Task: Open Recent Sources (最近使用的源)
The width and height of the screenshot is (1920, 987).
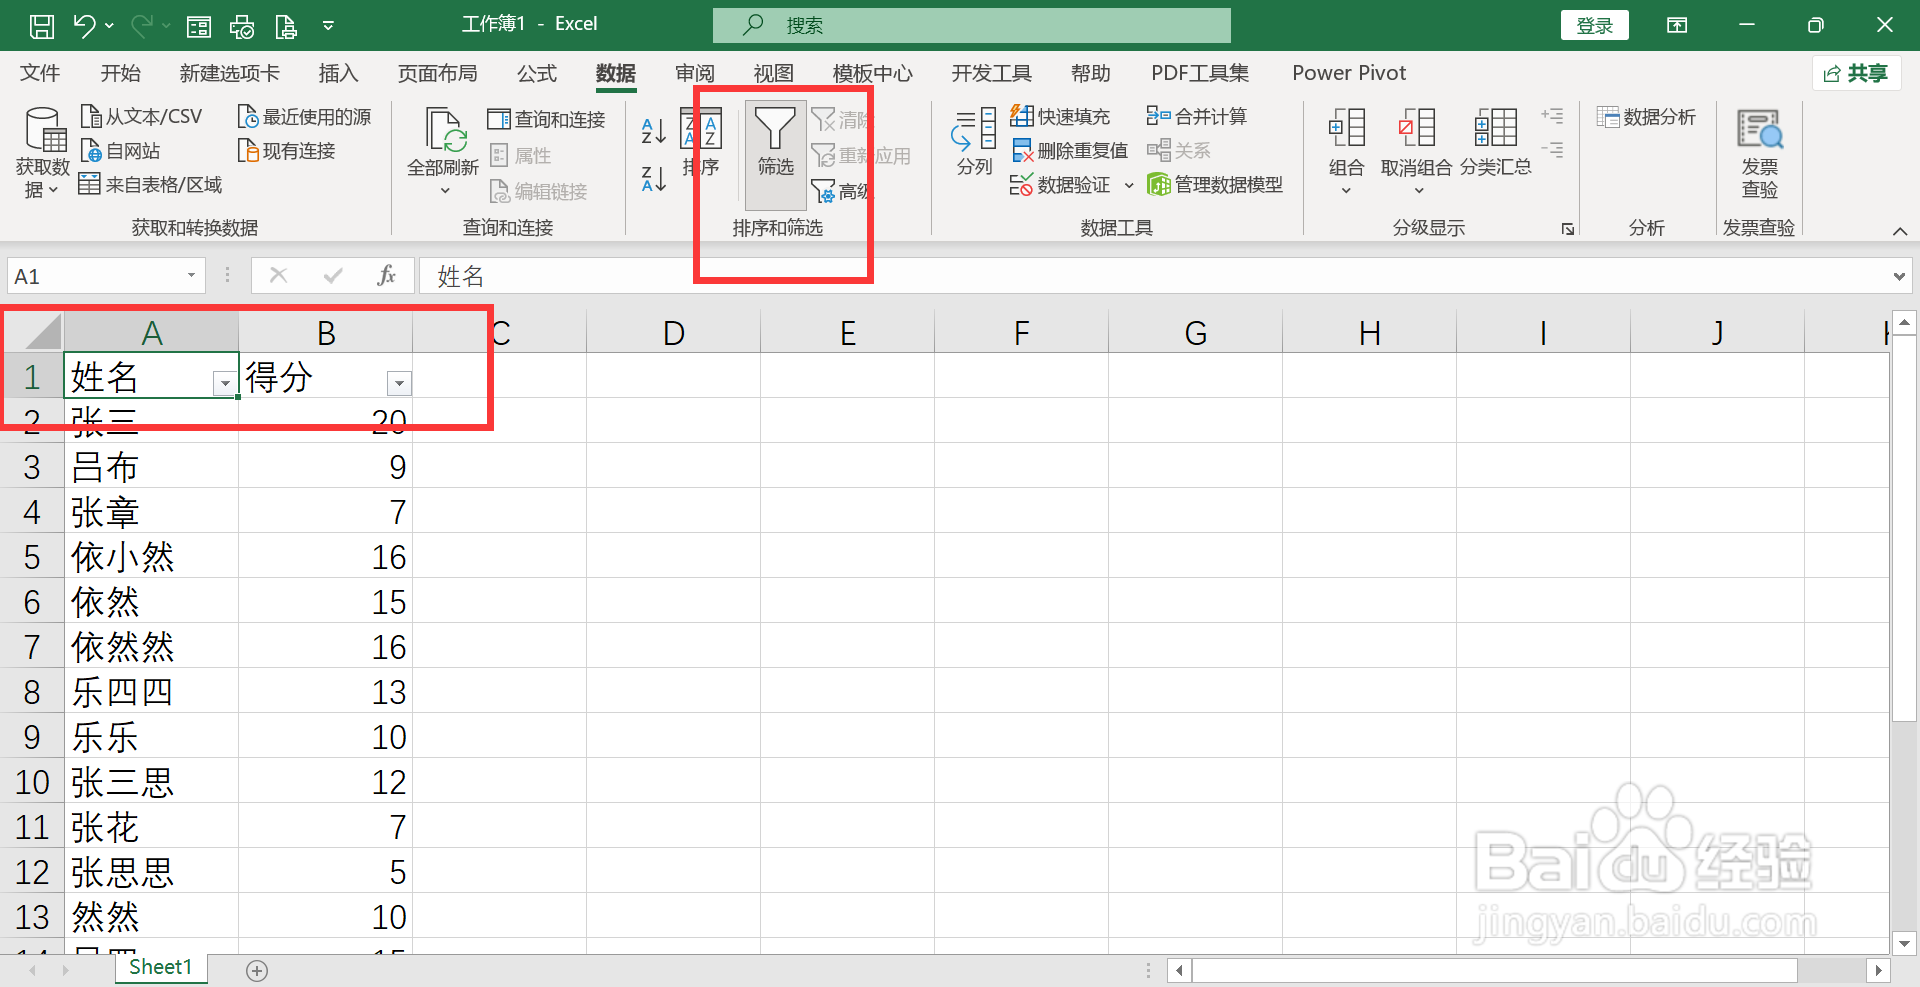Action: coord(304,117)
